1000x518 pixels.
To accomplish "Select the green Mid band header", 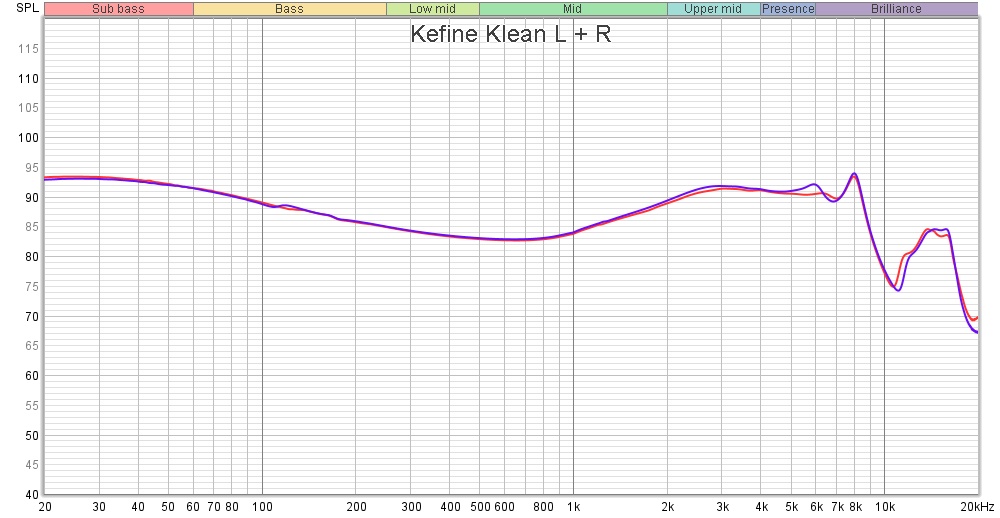I will (x=572, y=9).
